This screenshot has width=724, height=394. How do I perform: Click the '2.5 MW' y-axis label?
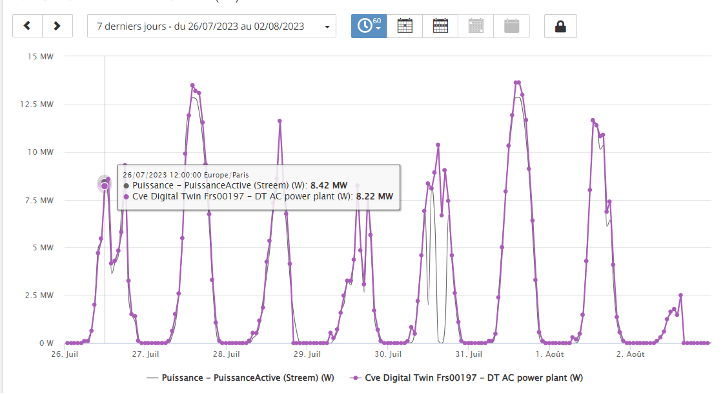pyautogui.click(x=39, y=295)
